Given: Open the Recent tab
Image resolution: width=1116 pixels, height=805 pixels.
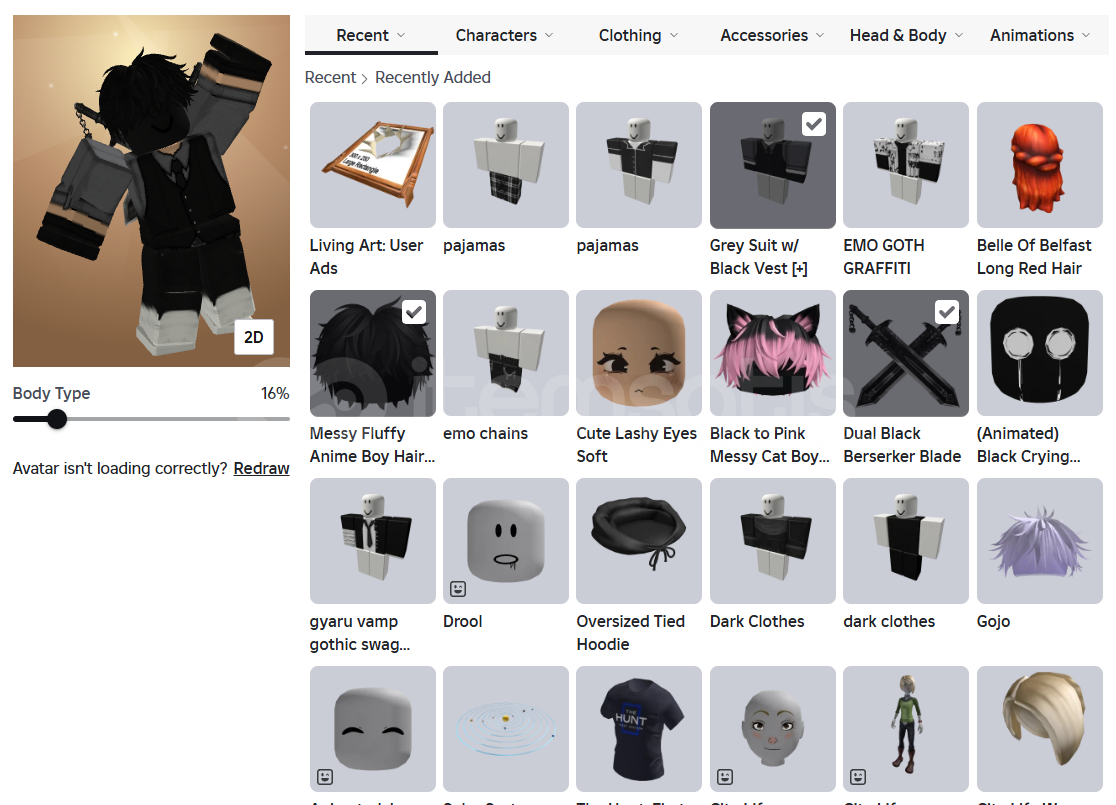Looking at the screenshot, I should (x=371, y=35).
